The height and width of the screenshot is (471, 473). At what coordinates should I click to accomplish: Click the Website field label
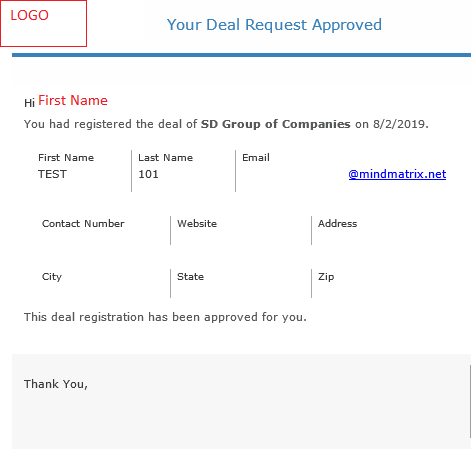pos(197,223)
